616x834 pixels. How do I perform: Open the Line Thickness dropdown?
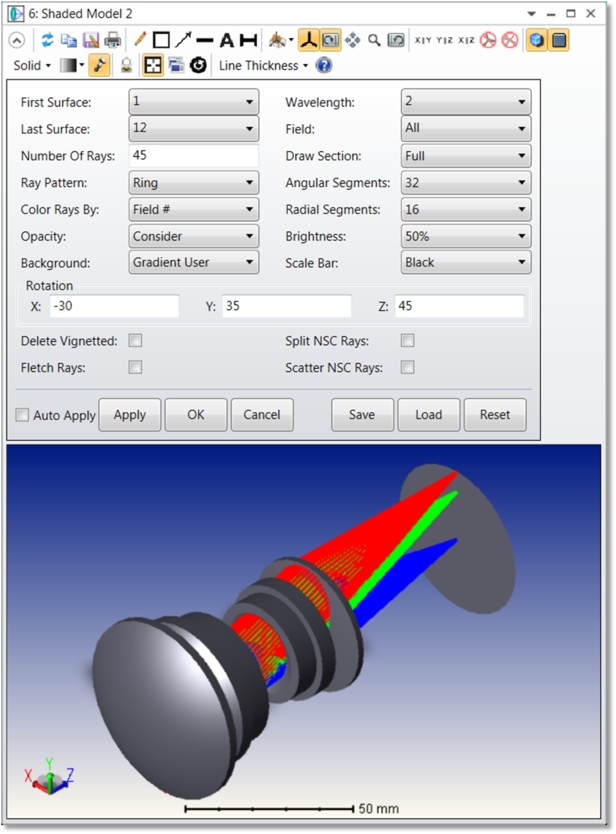[x=263, y=66]
